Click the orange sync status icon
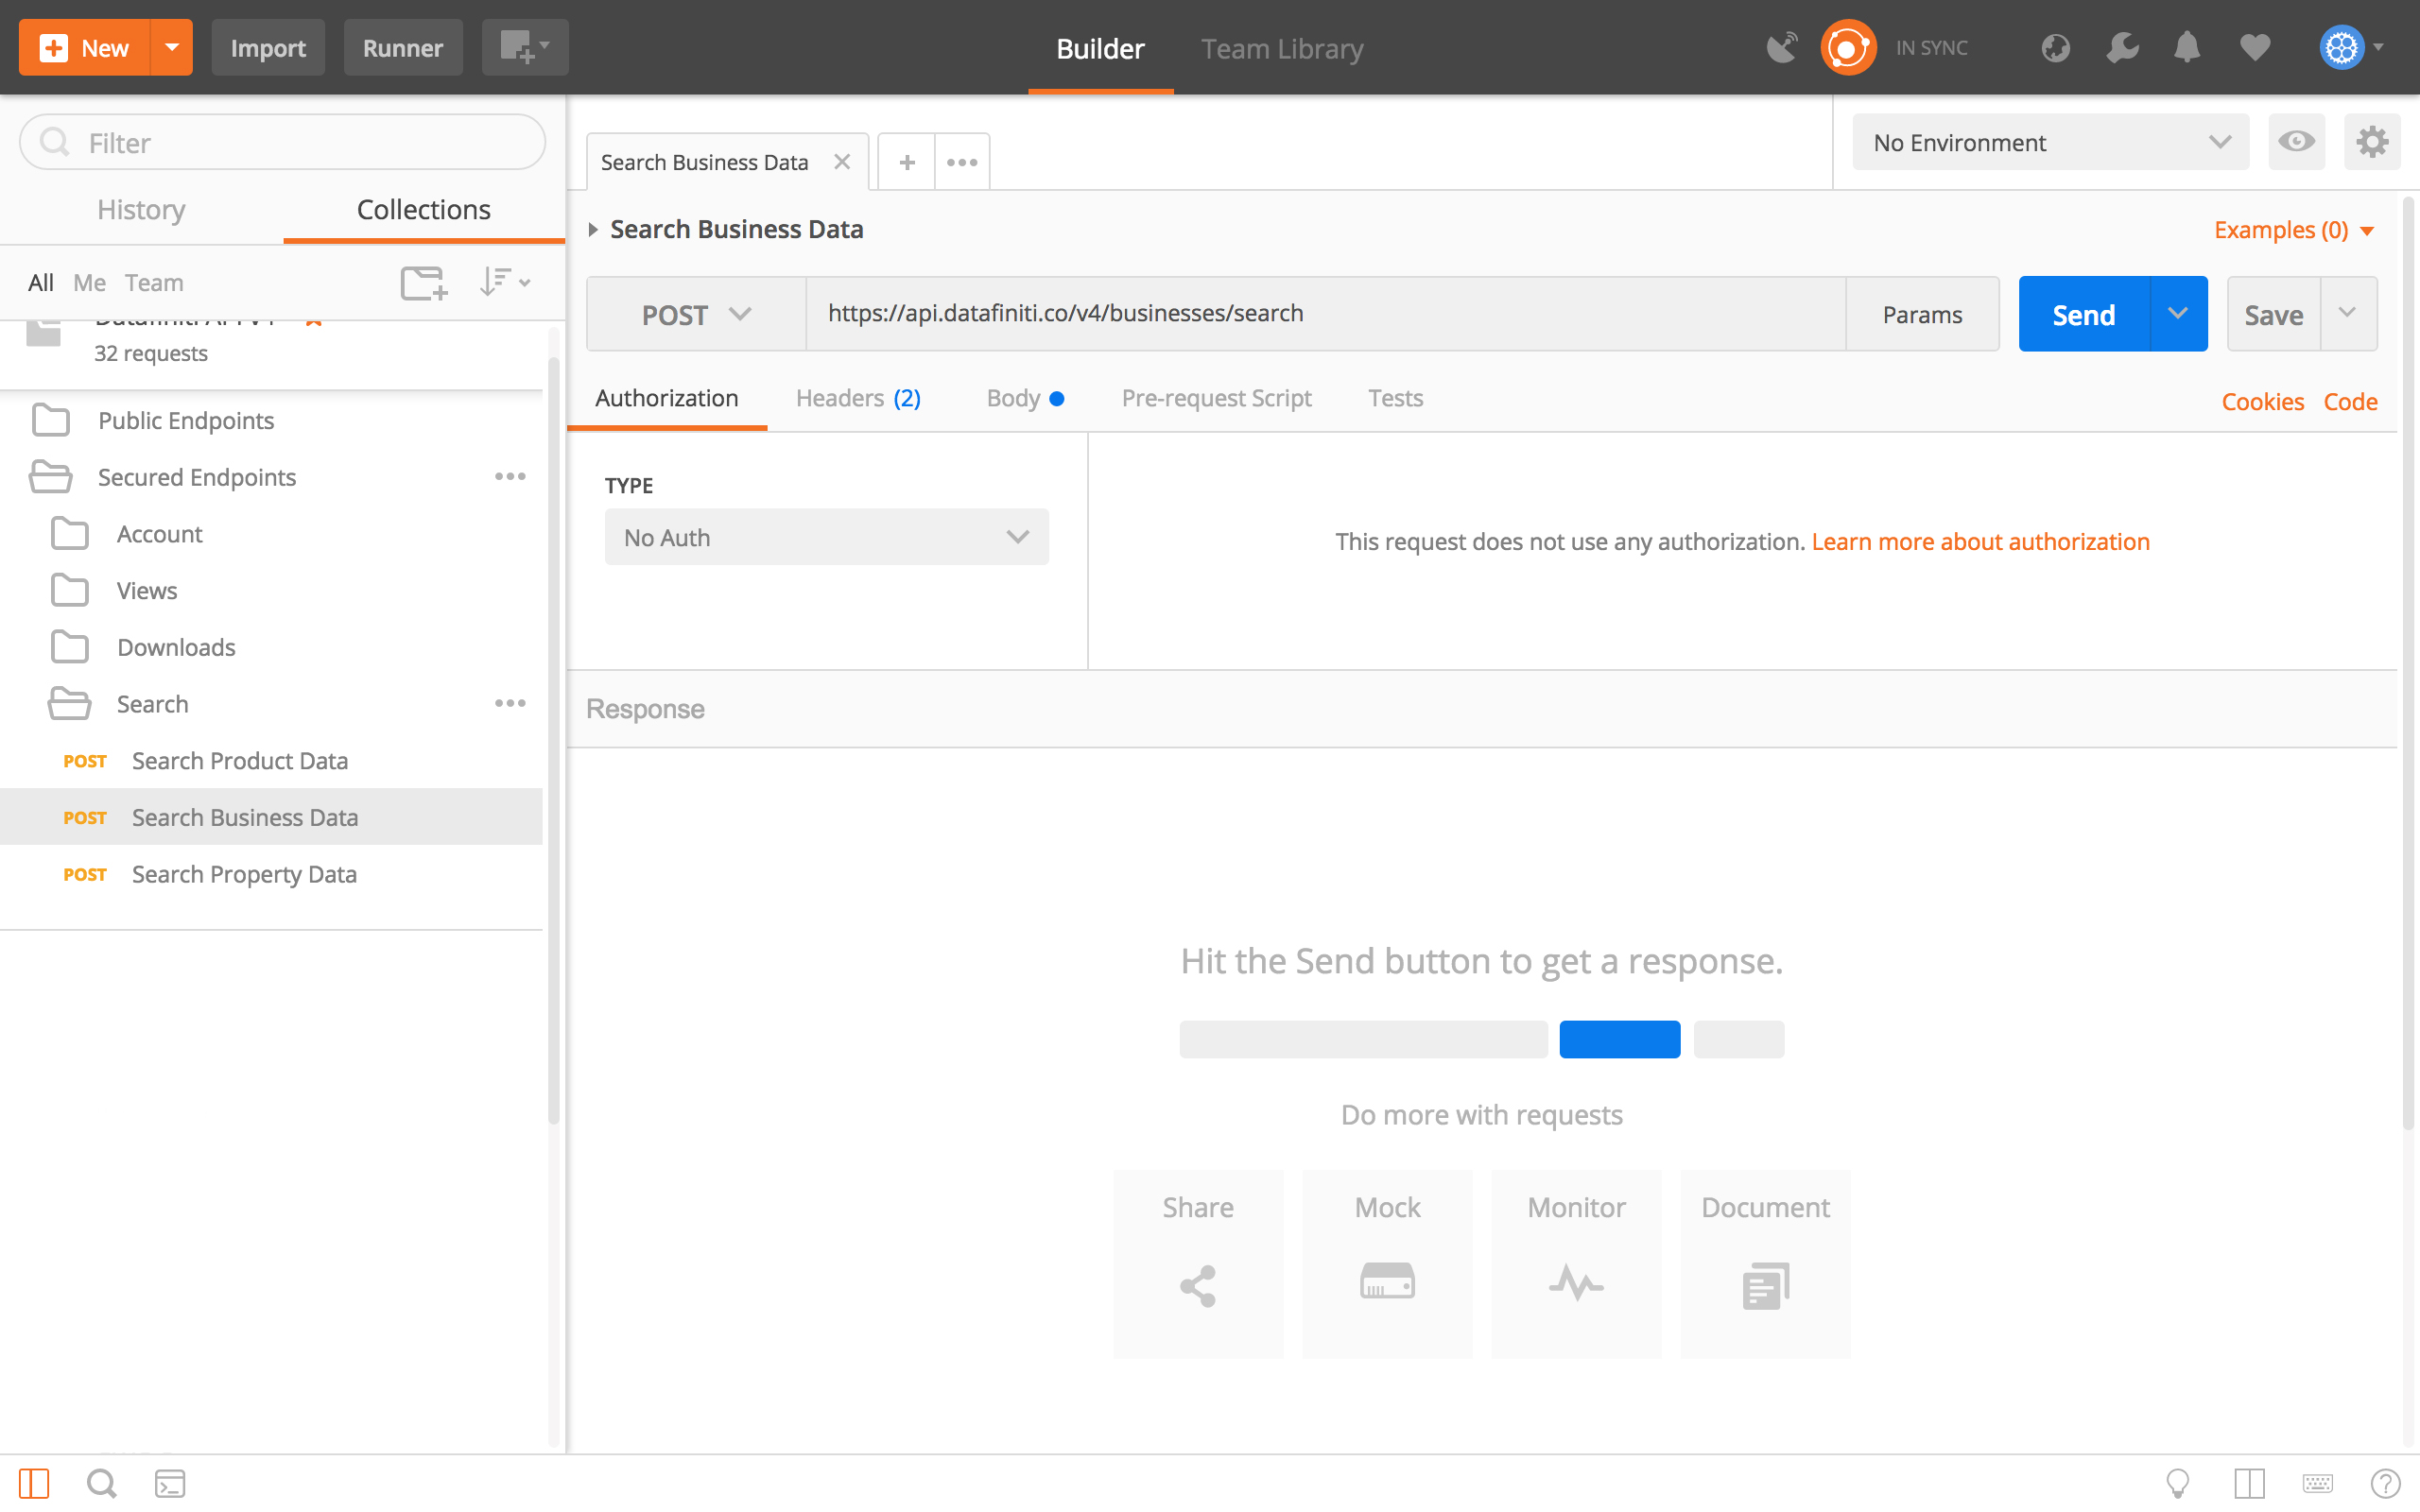Screen dimensions: 2420x1512 [x=1847, y=47]
